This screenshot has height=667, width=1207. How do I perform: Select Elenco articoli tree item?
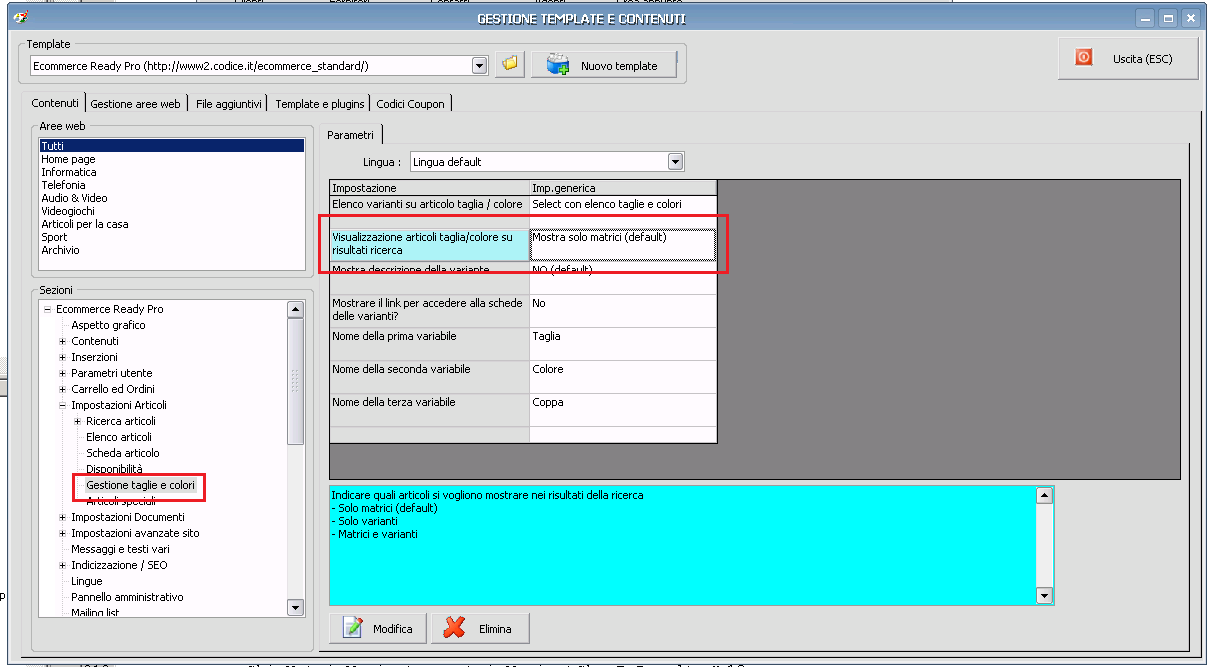[x=119, y=437]
